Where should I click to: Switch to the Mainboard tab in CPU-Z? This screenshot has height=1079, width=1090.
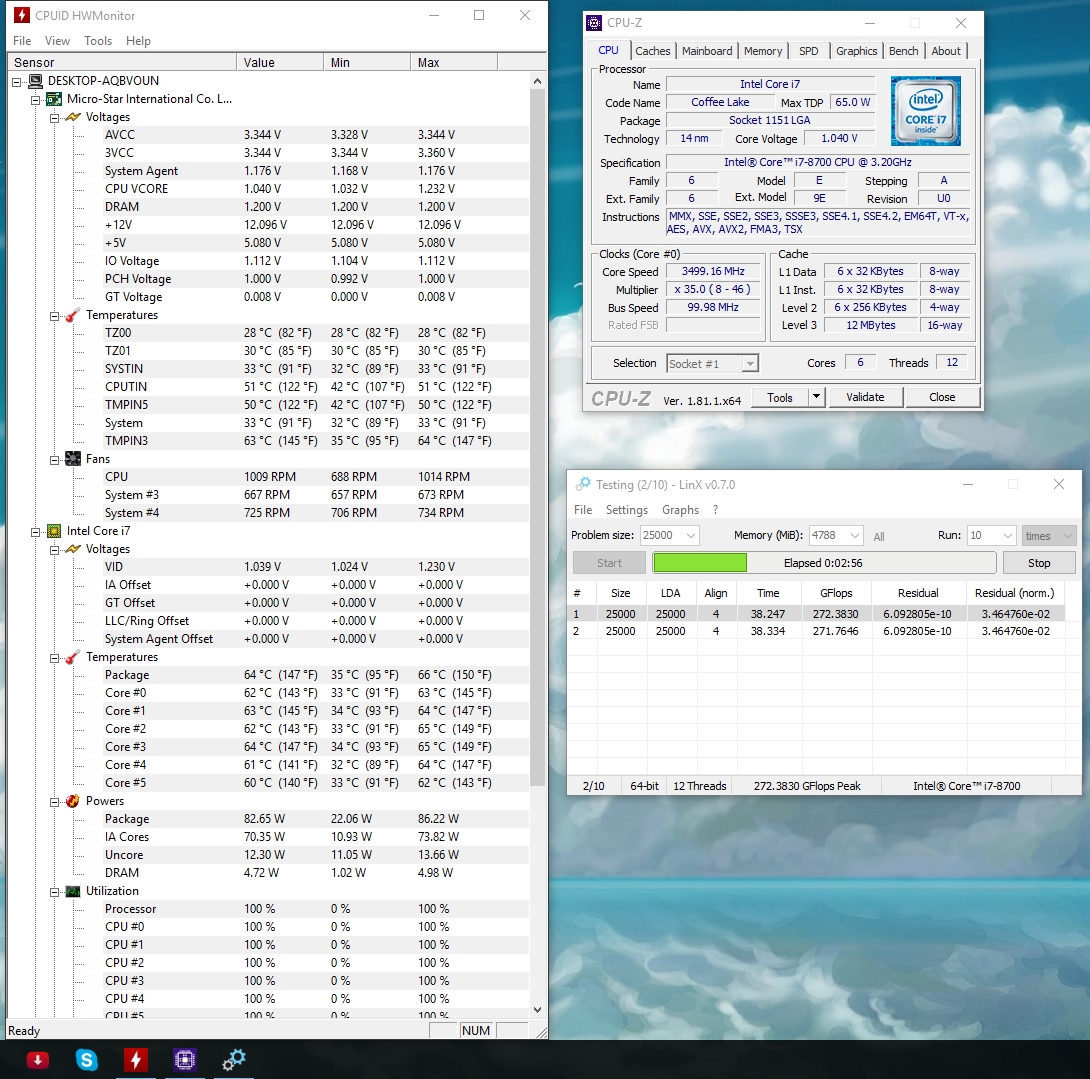click(x=707, y=51)
